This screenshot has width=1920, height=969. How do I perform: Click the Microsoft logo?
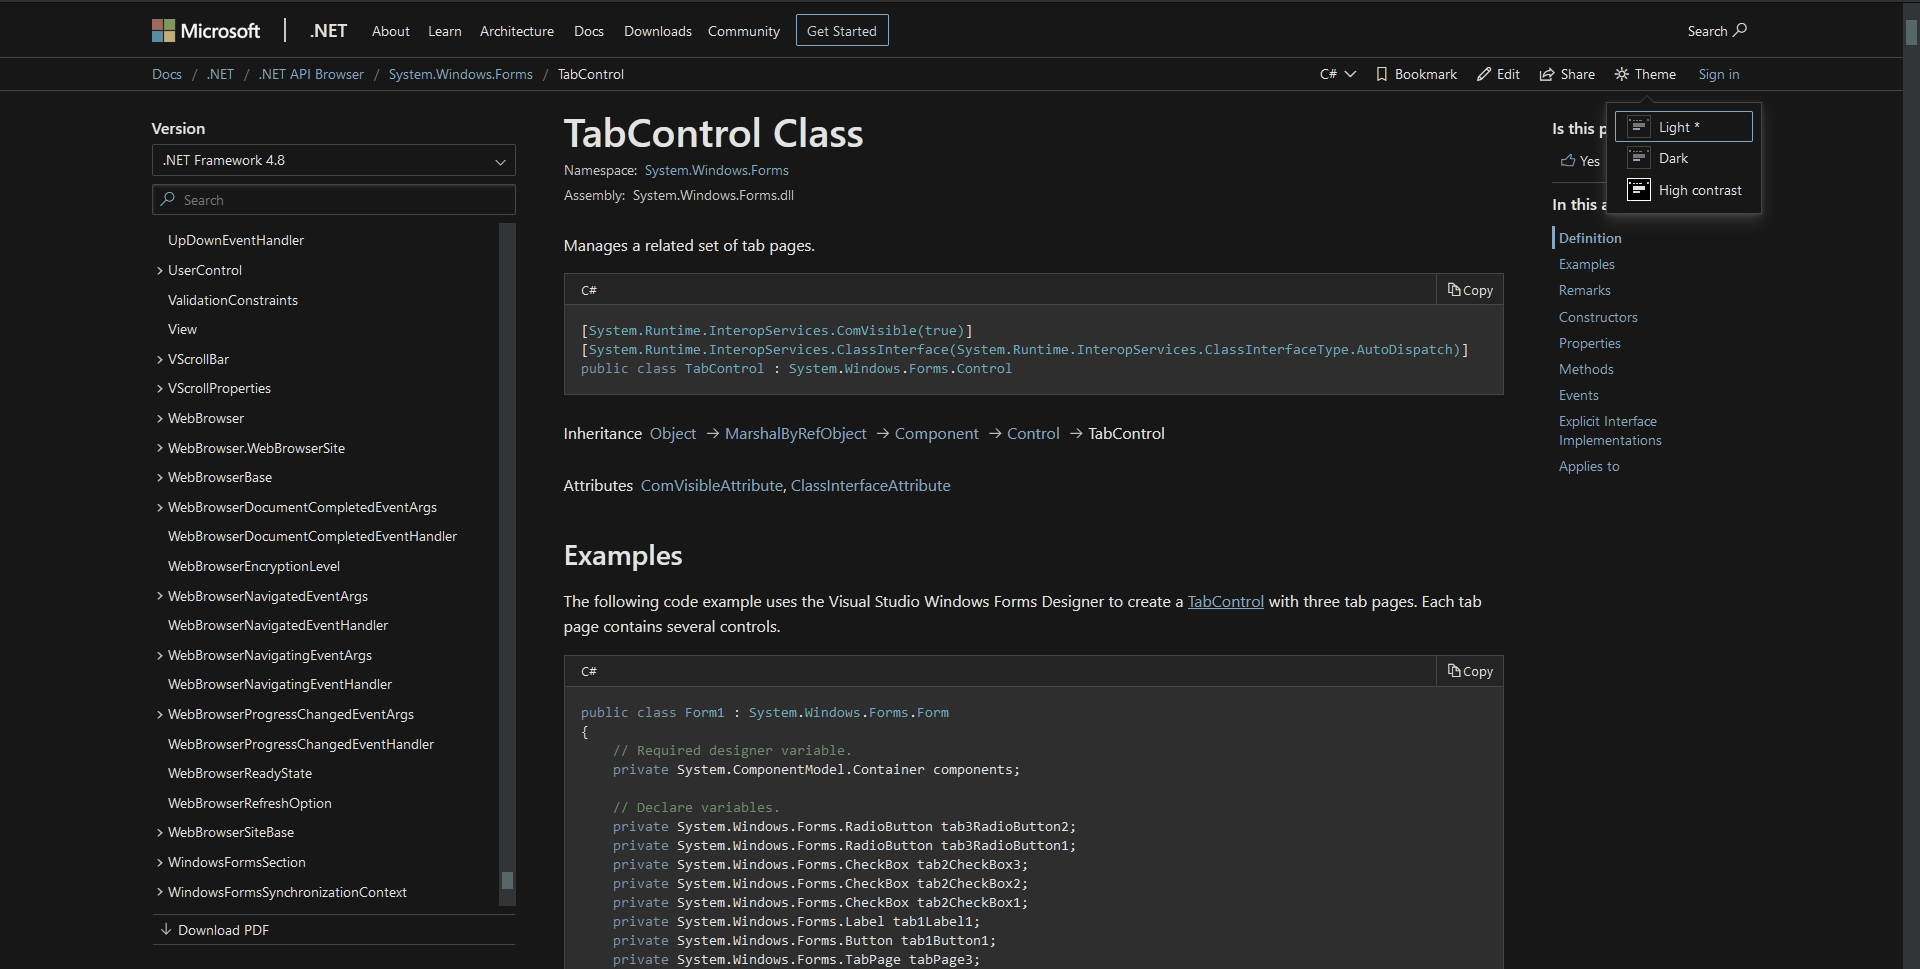click(x=206, y=31)
